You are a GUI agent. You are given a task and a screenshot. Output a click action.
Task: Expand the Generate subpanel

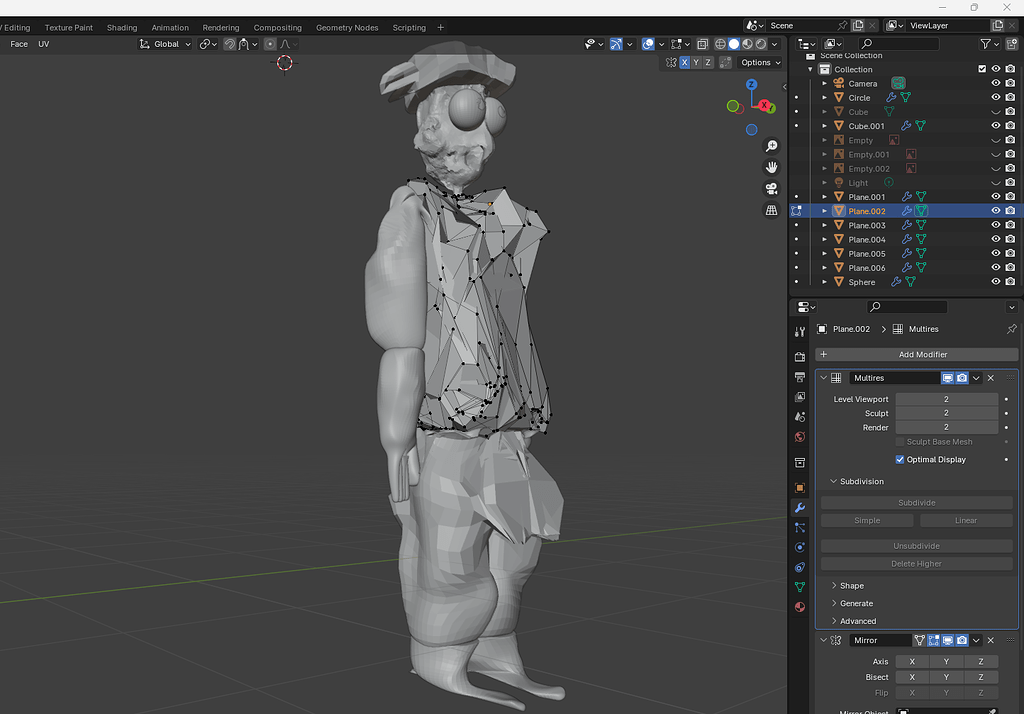pyautogui.click(x=834, y=603)
